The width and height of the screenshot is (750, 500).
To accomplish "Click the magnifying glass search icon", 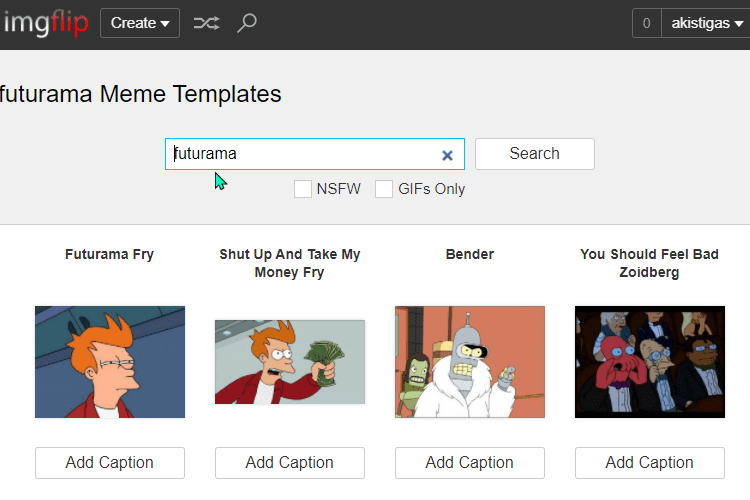I will point(247,23).
